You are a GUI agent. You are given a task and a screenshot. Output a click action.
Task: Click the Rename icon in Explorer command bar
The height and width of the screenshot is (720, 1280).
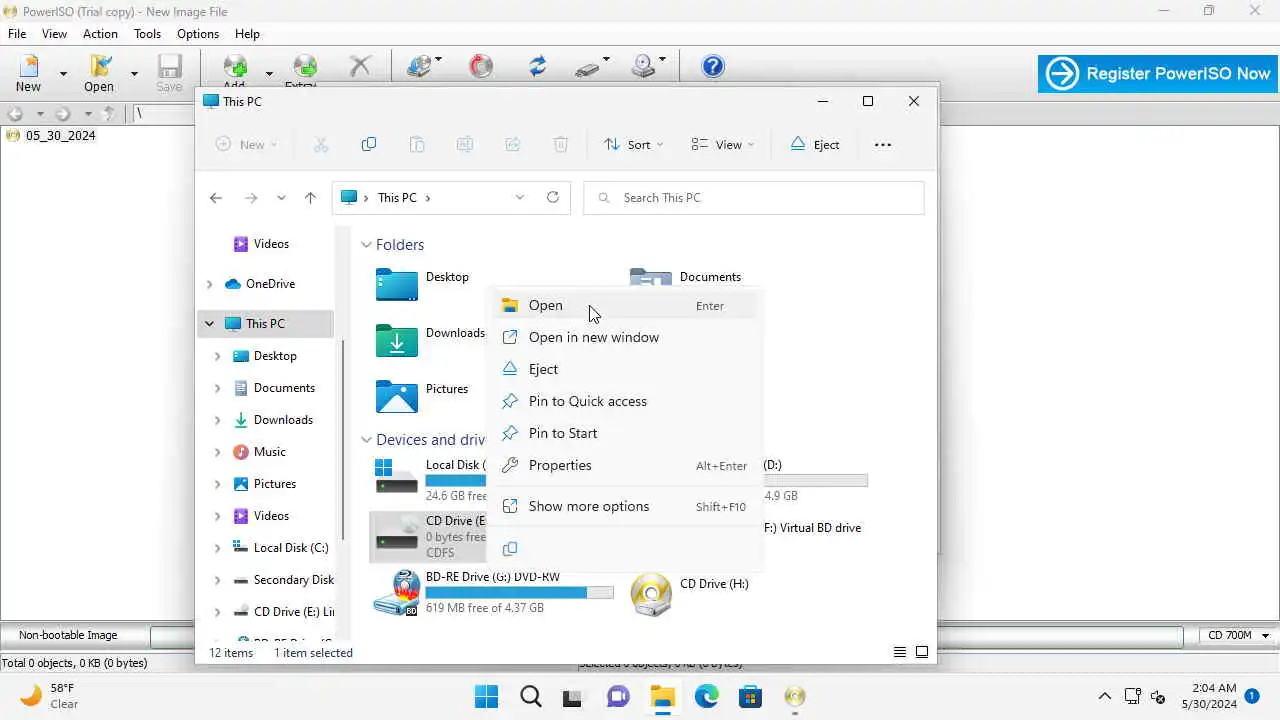click(x=465, y=144)
